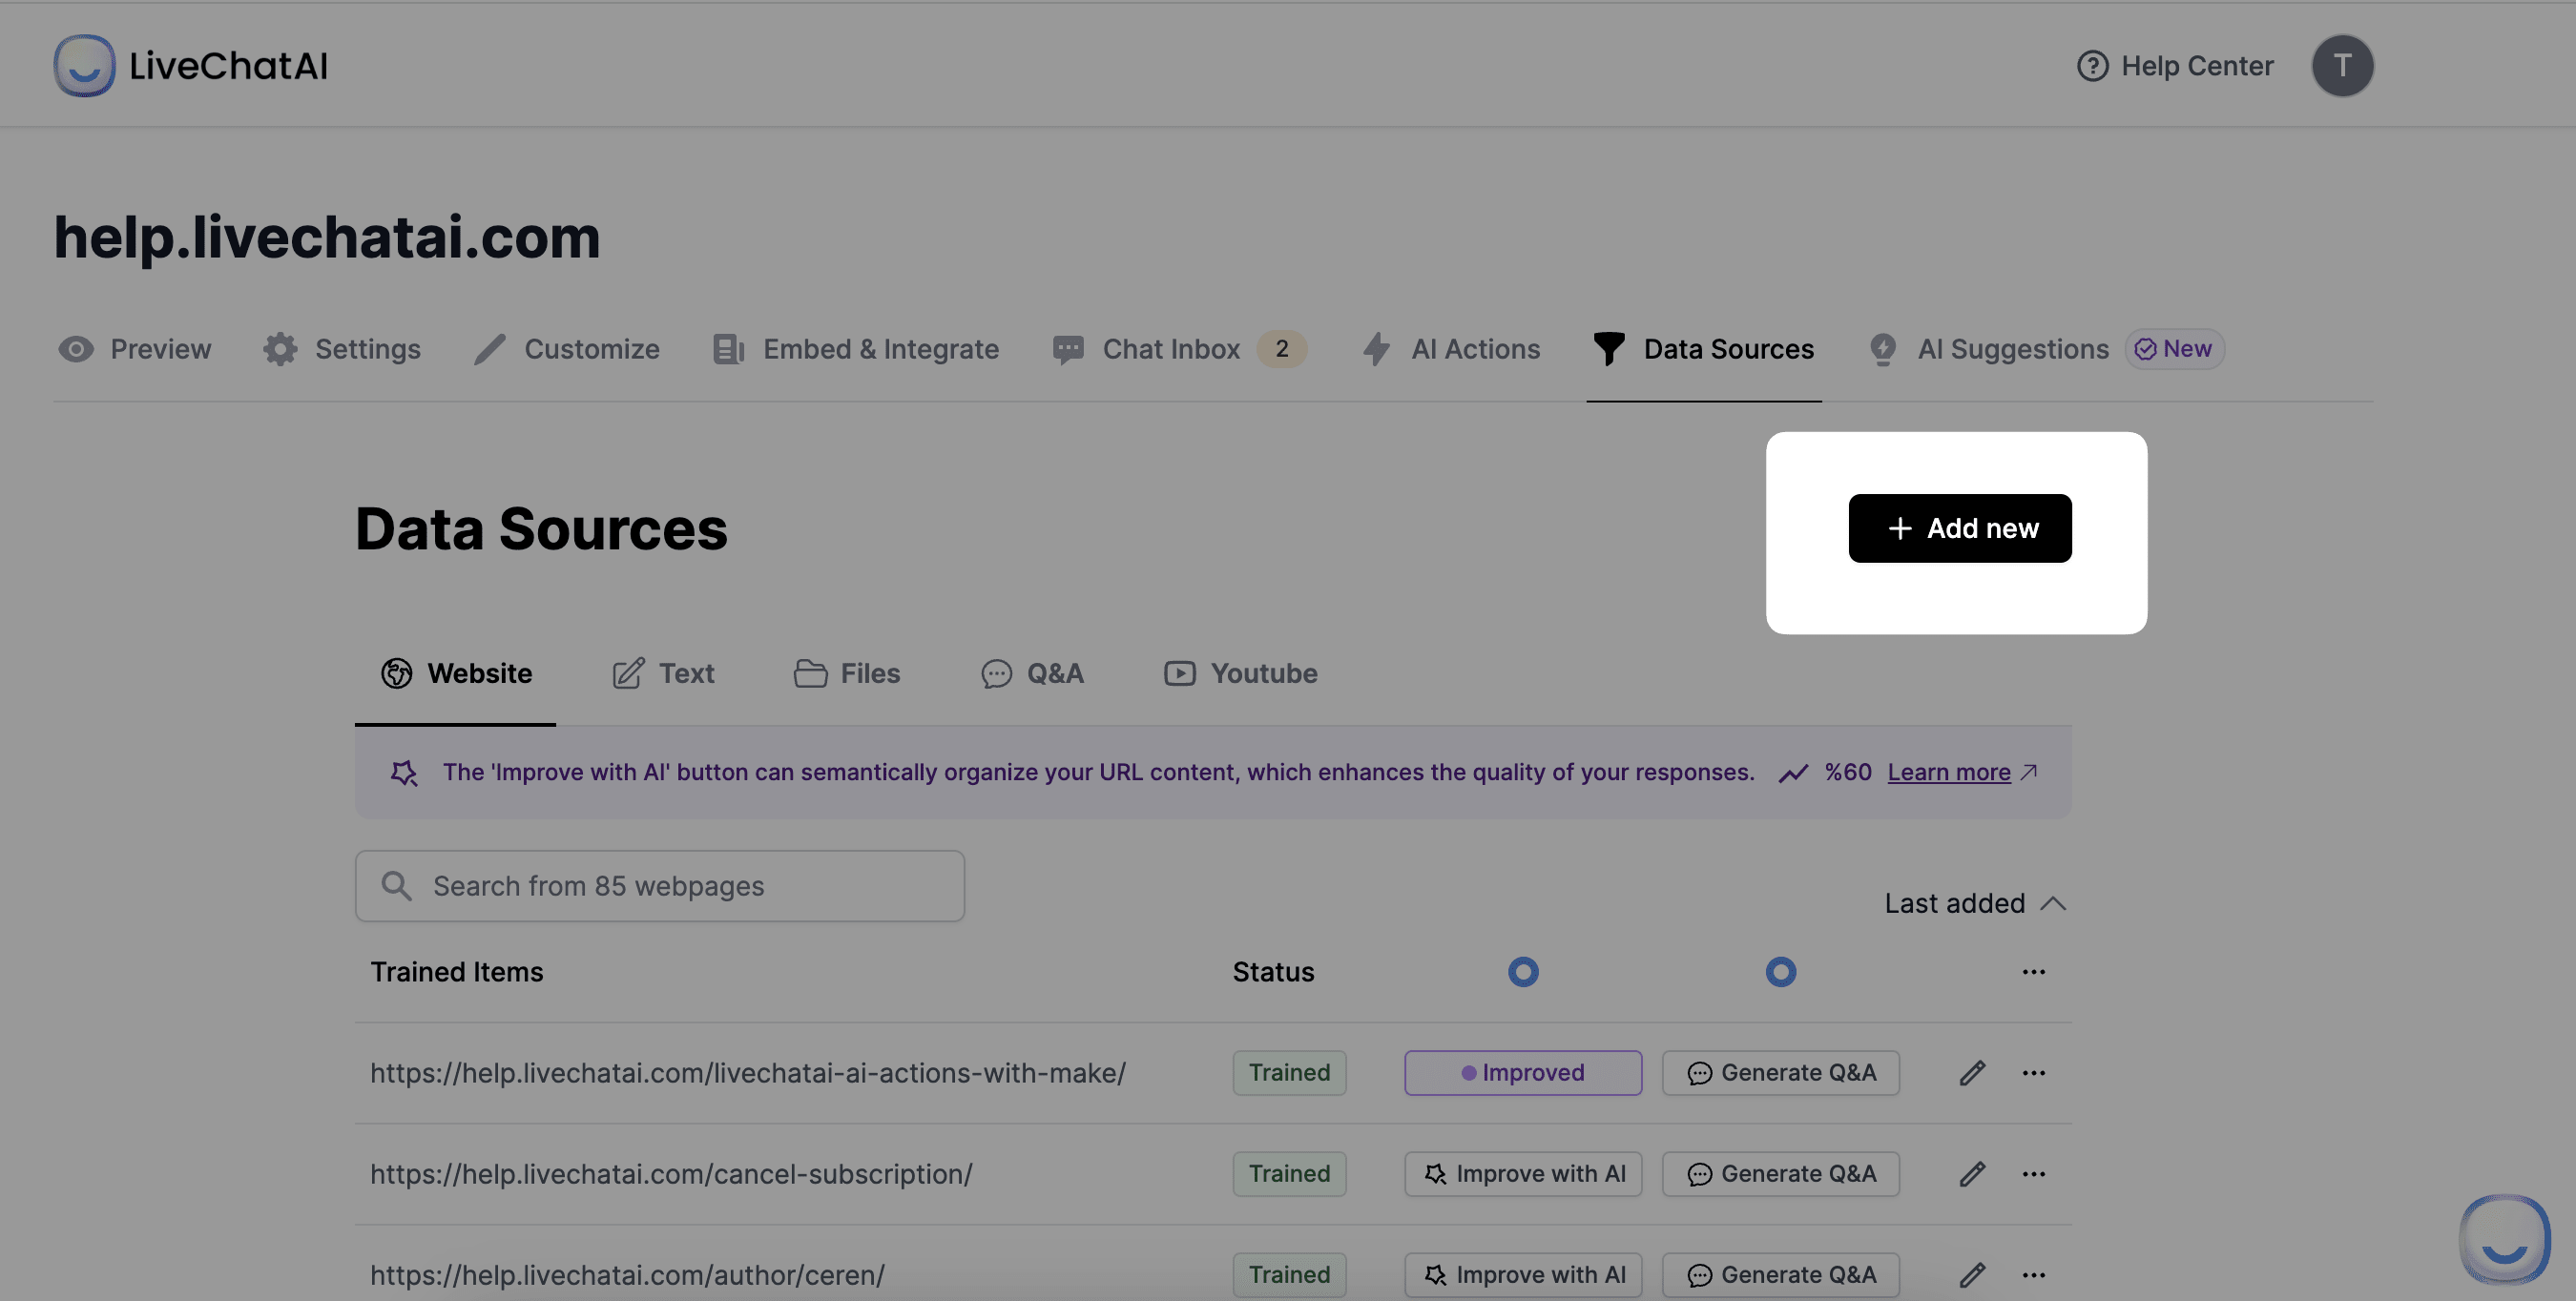Click the Status column header
The height and width of the screenshot is (1301, 2576).
point(1273,972)
